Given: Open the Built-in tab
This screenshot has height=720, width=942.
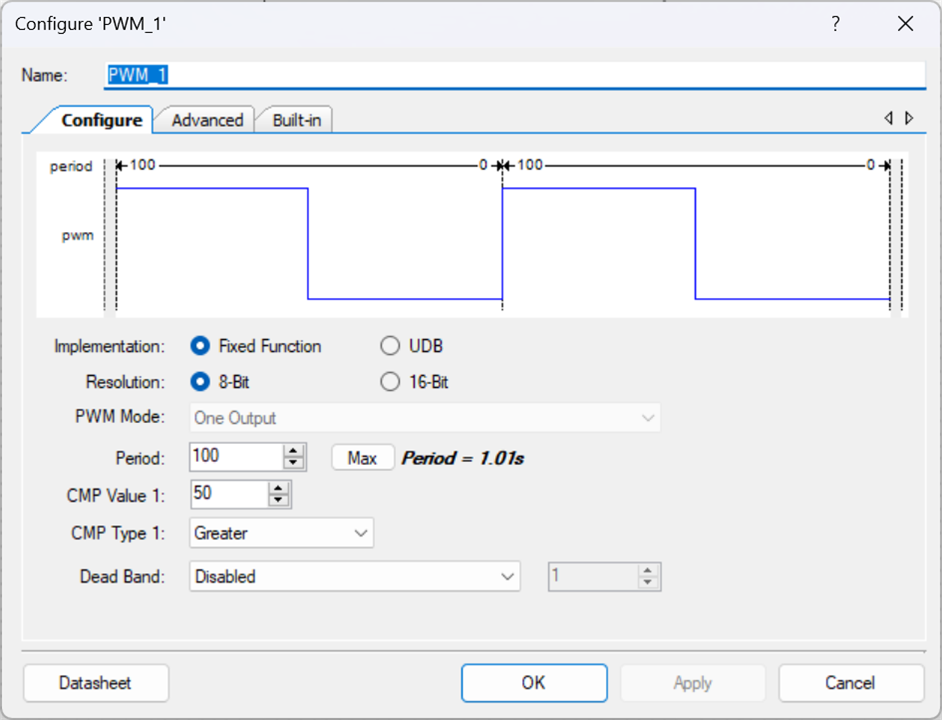Looking at the screenshot, I should [297, 120].
